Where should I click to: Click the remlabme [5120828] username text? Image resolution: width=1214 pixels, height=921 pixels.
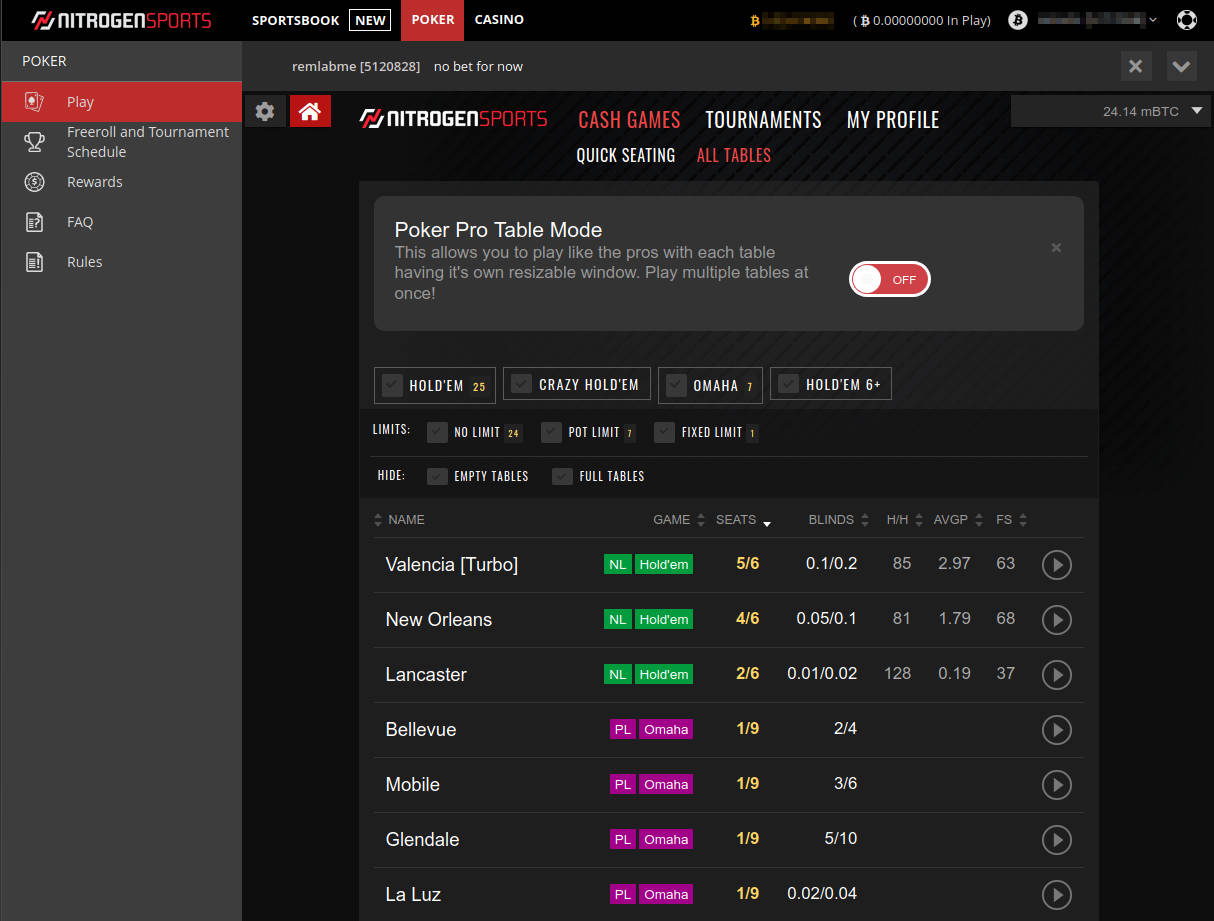356,67
